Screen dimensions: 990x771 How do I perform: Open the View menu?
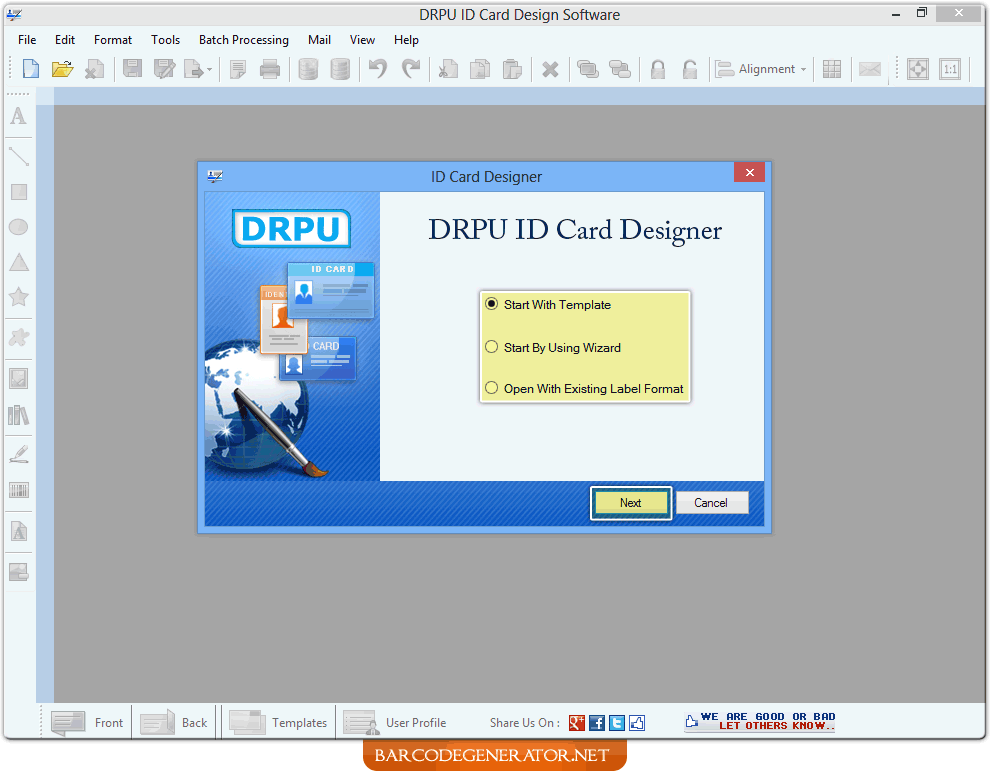coord(362,40)
